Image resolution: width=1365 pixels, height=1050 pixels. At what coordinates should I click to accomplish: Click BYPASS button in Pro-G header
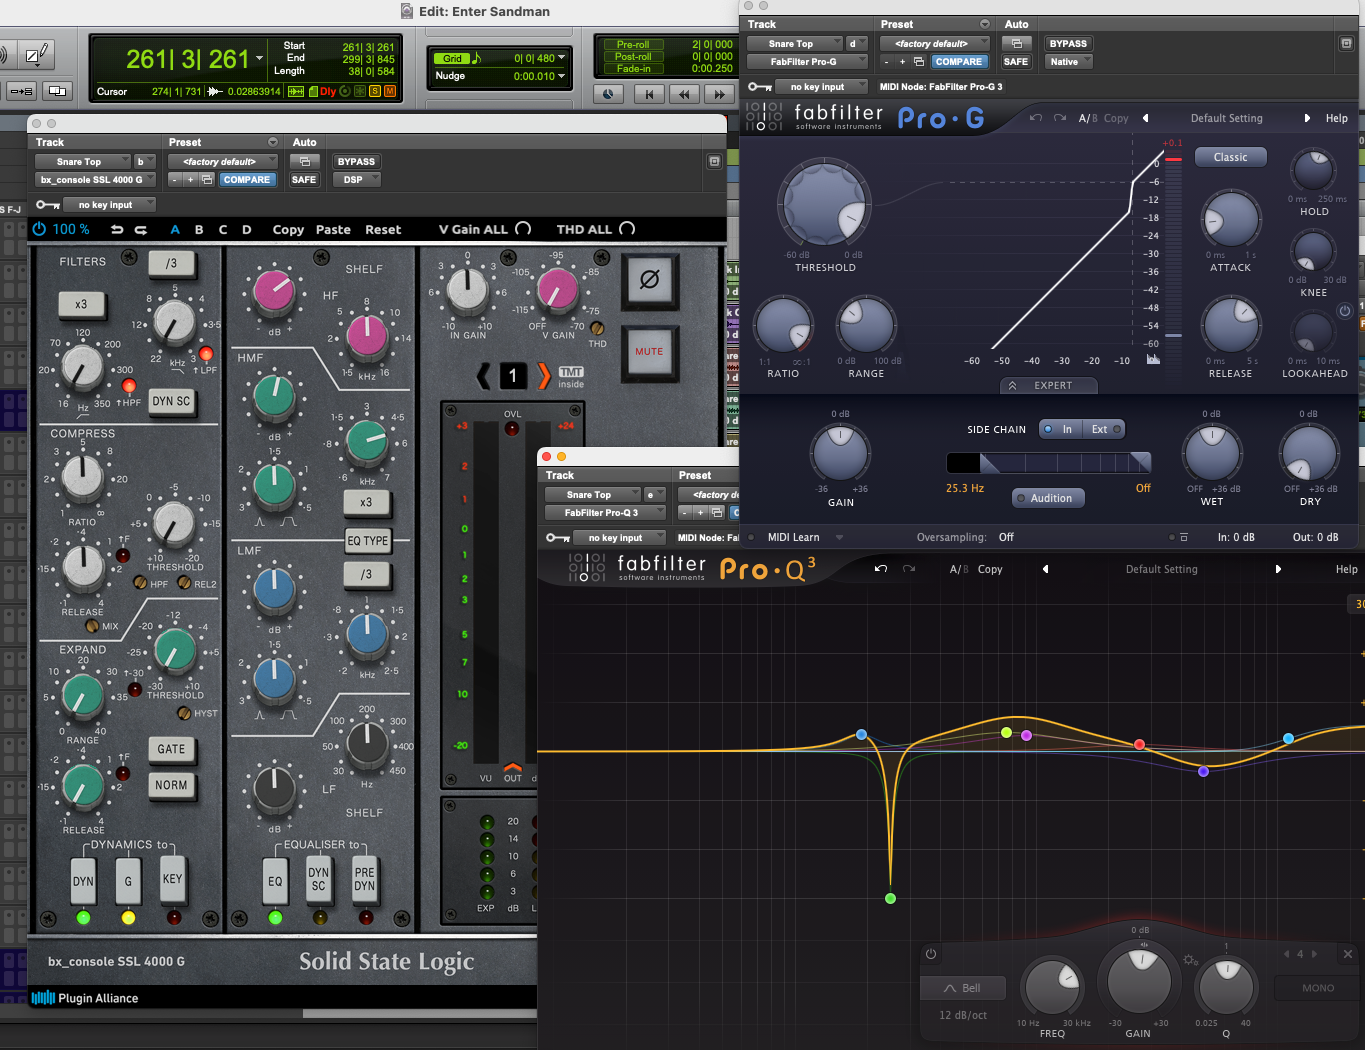click(x=1068, y=43)
